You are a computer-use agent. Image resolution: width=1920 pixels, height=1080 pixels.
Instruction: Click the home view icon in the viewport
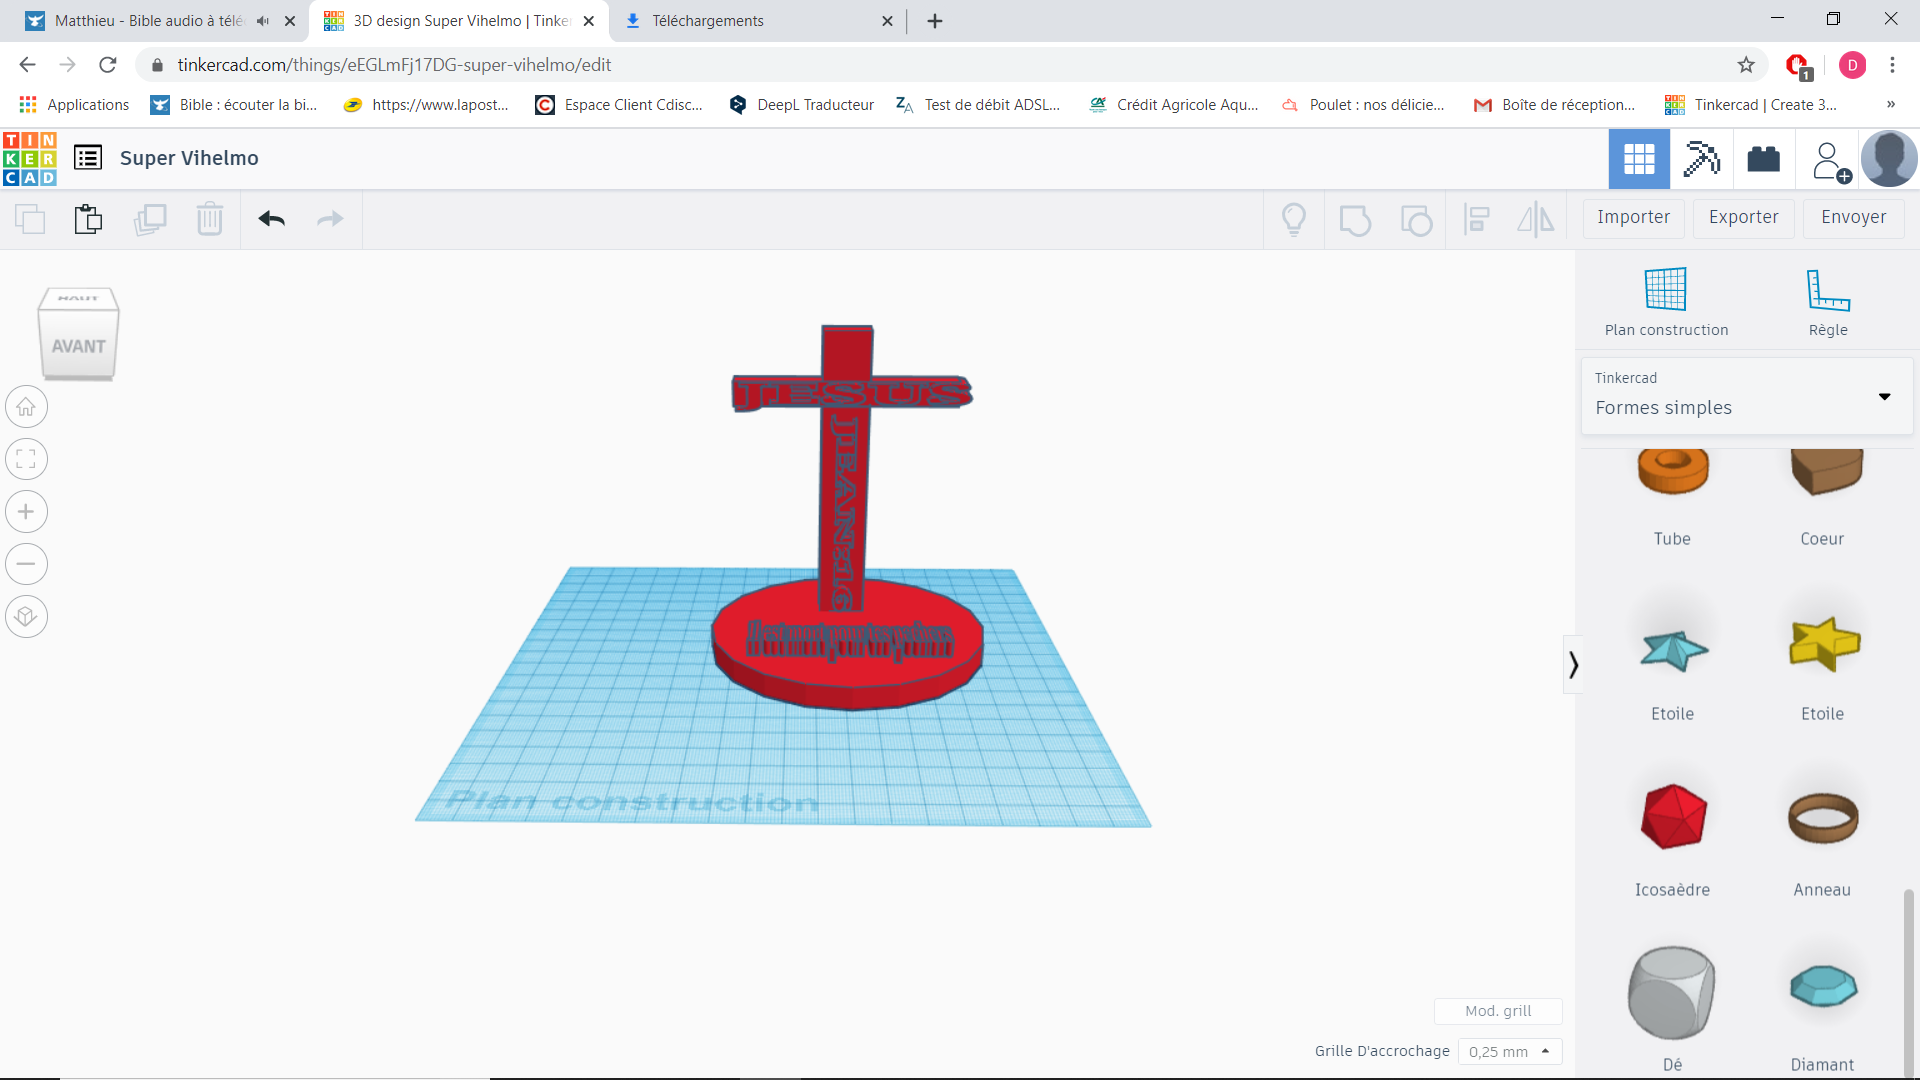(x=27, y=406)
